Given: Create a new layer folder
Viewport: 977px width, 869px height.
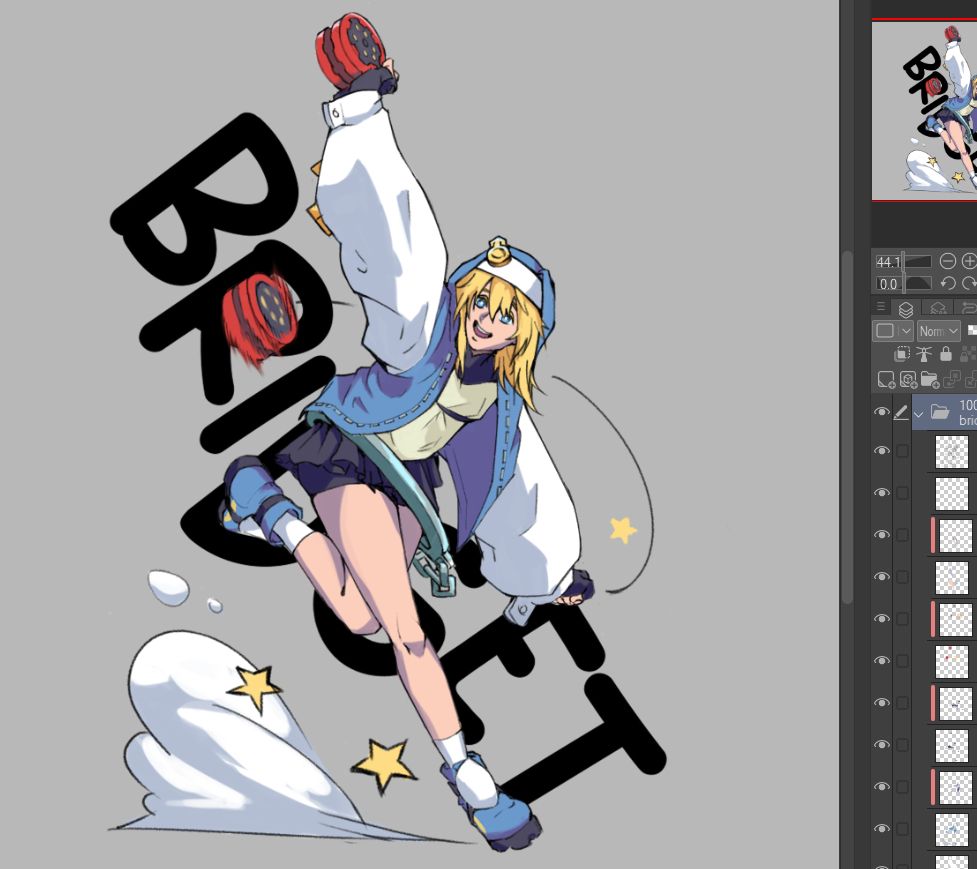Looking at the screenshot, I should tap(930, 379).
